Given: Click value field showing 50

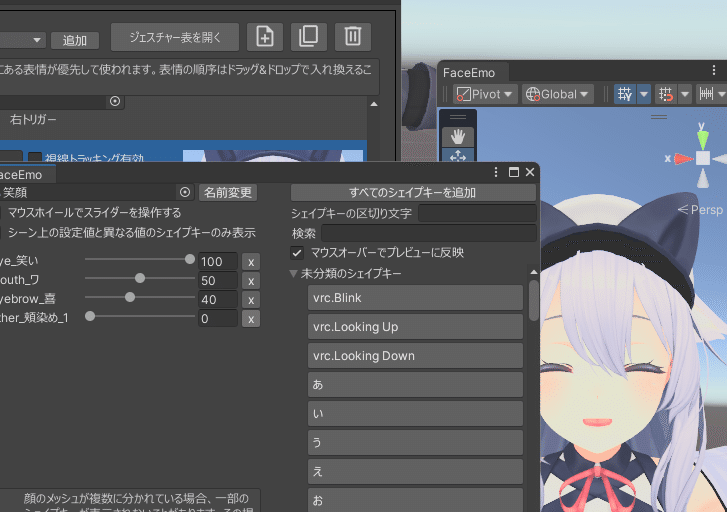Looking at the screenshot, I should click(218, 281).
